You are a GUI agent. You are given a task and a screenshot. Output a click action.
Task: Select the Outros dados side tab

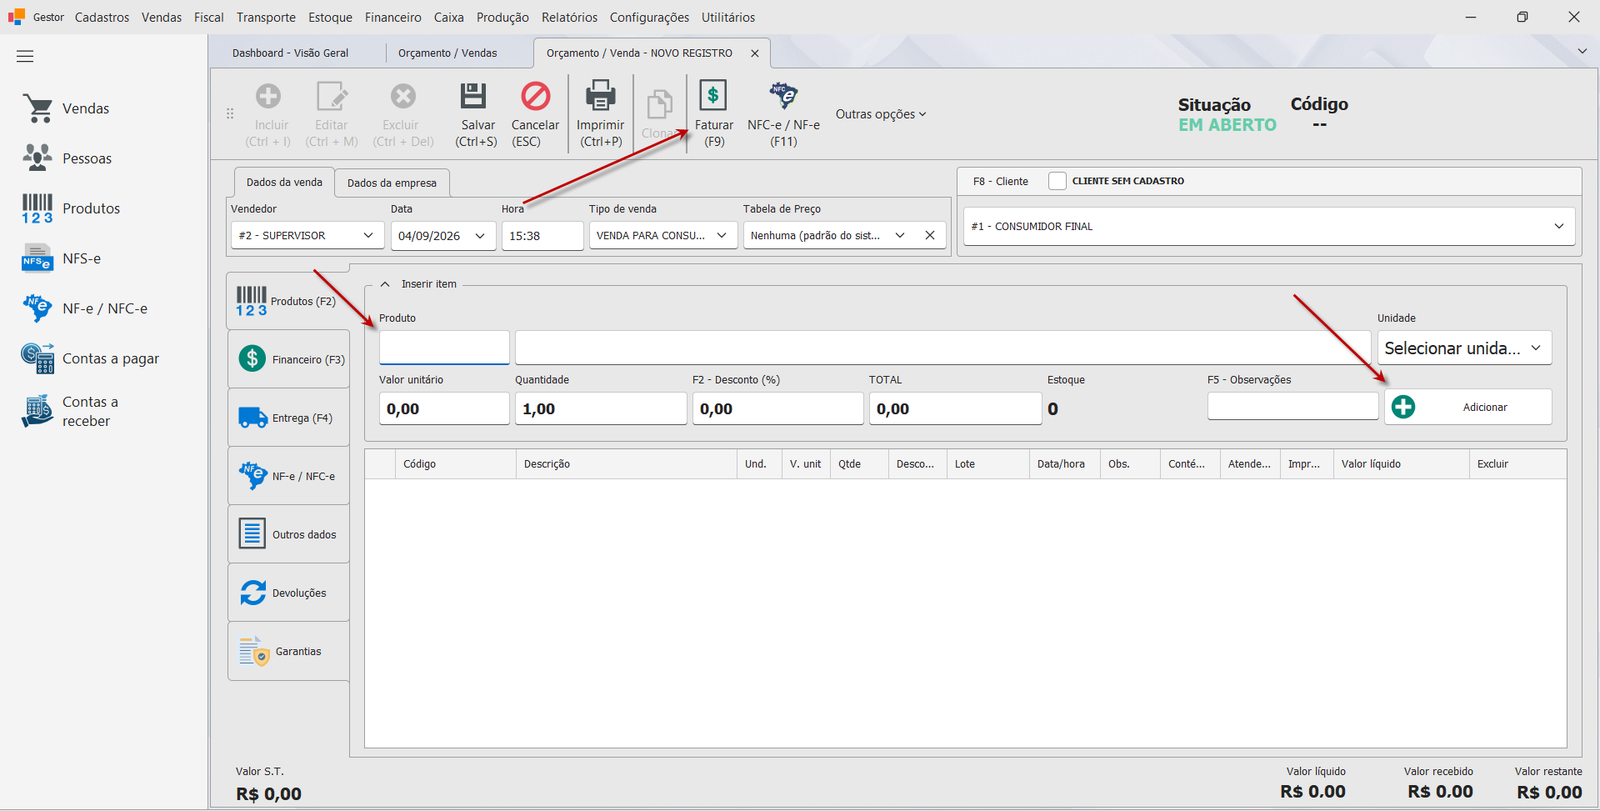[x=289, y=535]
